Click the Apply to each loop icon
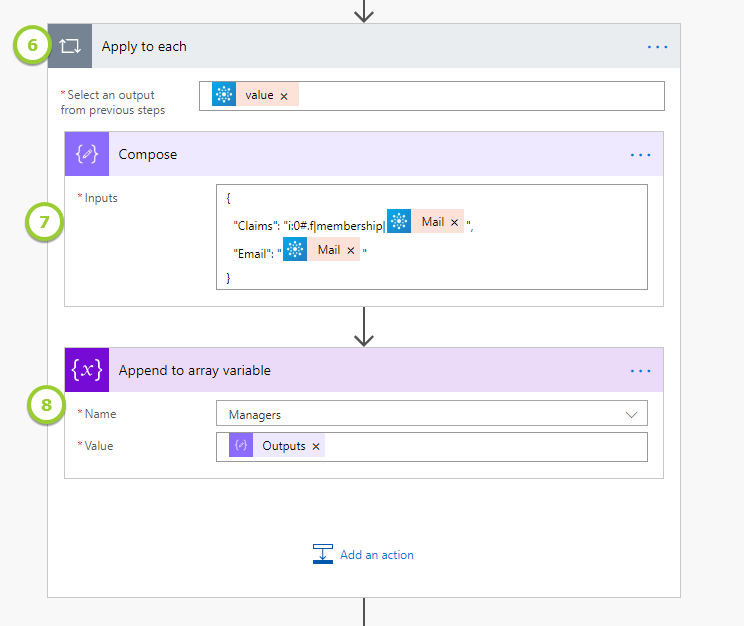 click(x=70, y=47)
